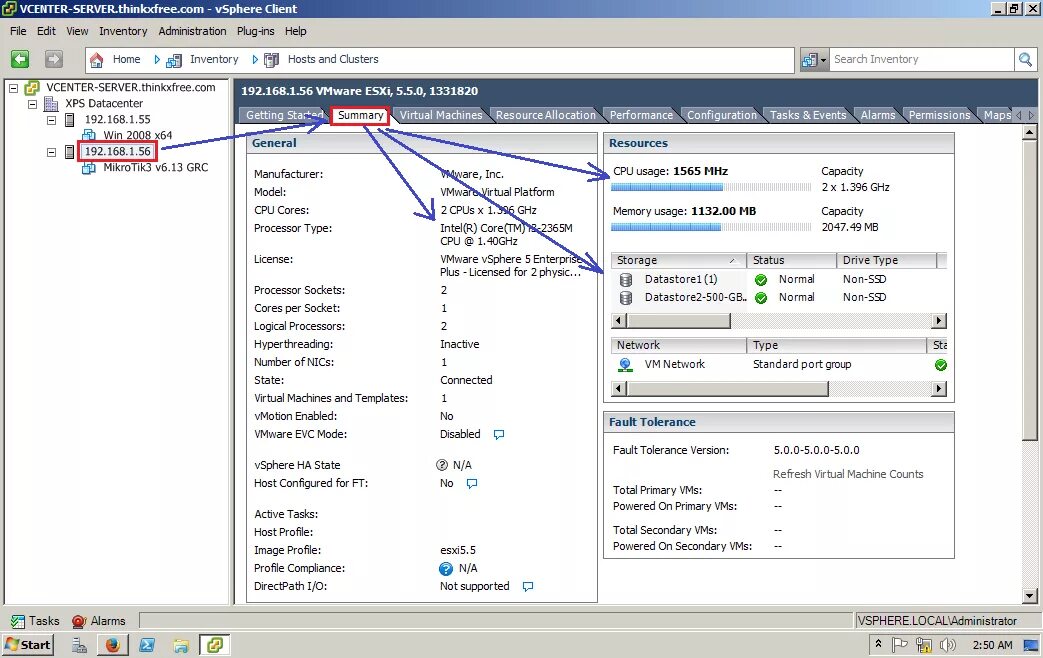Switch to the Performance tab
The image size is (1043, 658).
coord(641,115)
